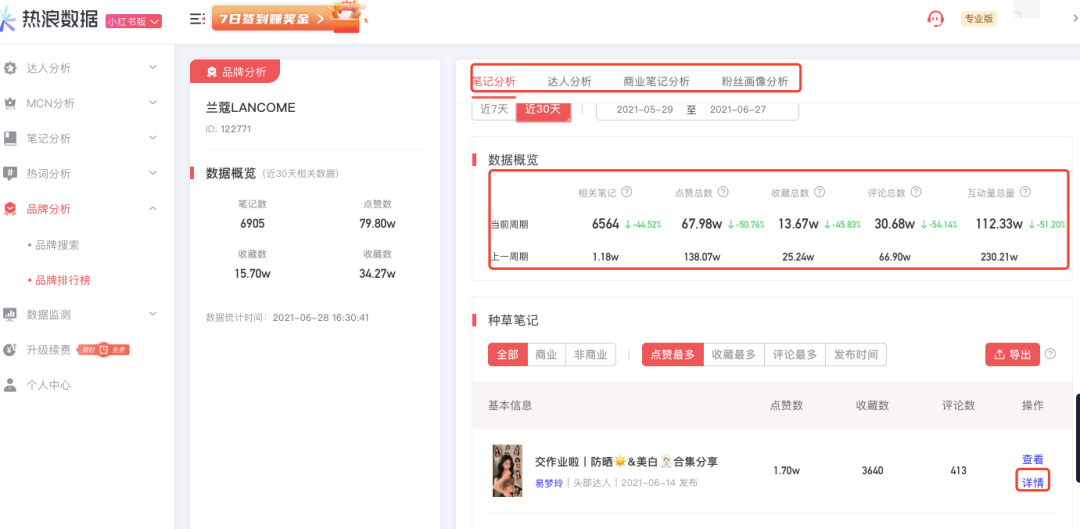1080x529 pixels.
Task: Click end date 2021-06-27 field
Action: (738, 110)
